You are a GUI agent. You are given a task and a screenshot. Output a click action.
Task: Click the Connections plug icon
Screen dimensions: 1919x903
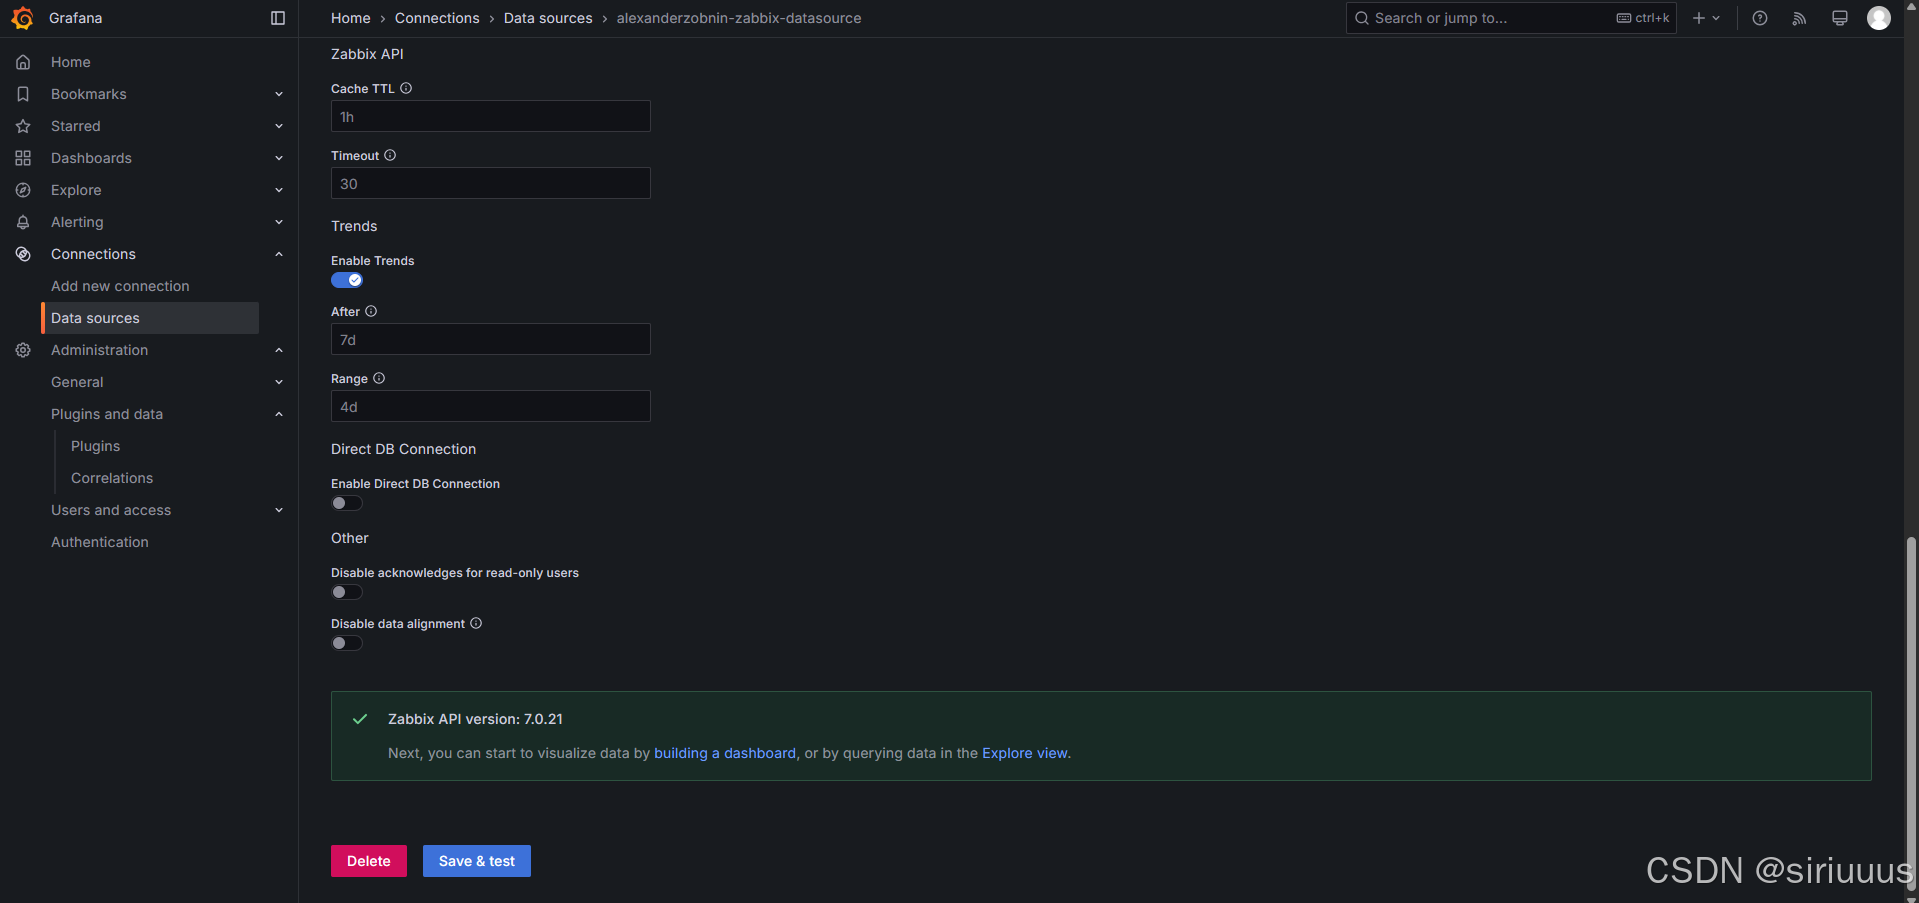pyautogui.click(x=23, y=254)
